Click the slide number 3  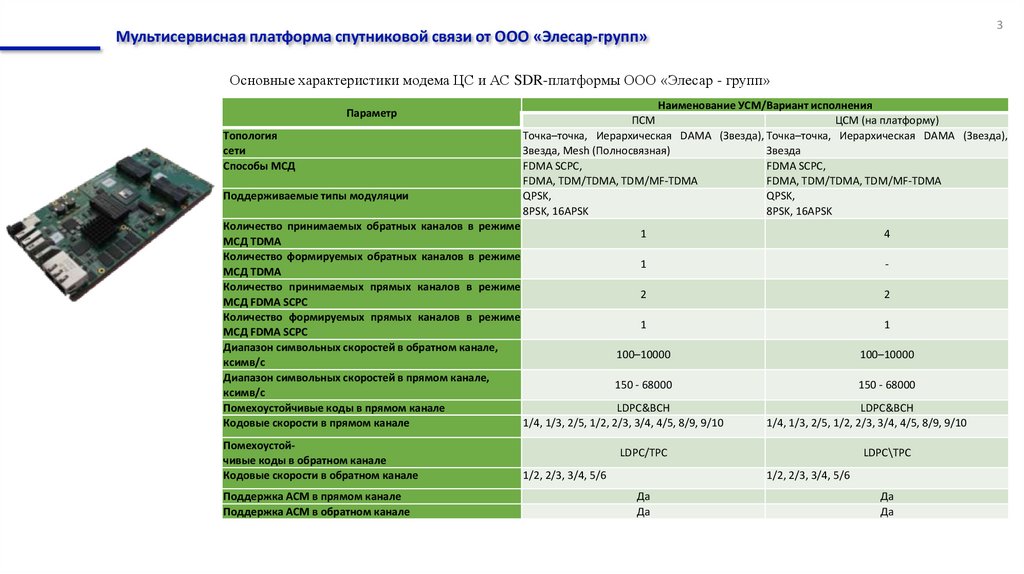(x=999, y=25)
